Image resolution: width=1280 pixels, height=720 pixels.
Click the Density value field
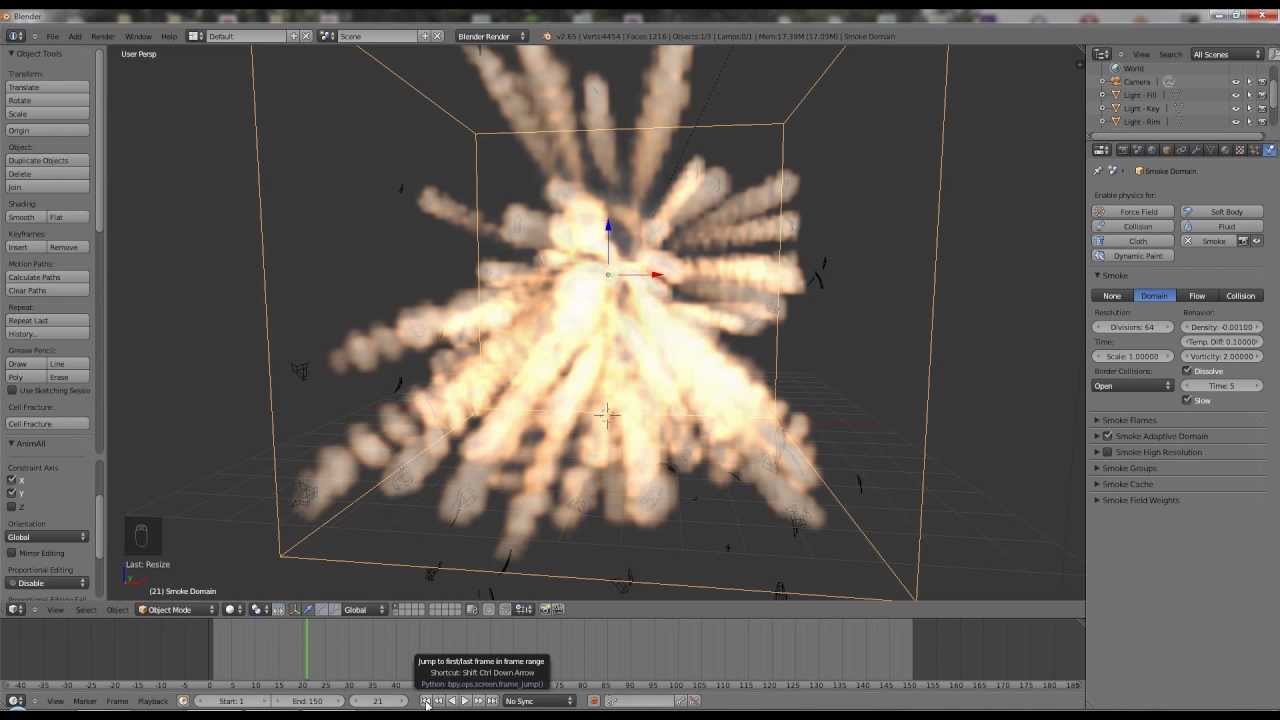click(x=1222, y=327)
